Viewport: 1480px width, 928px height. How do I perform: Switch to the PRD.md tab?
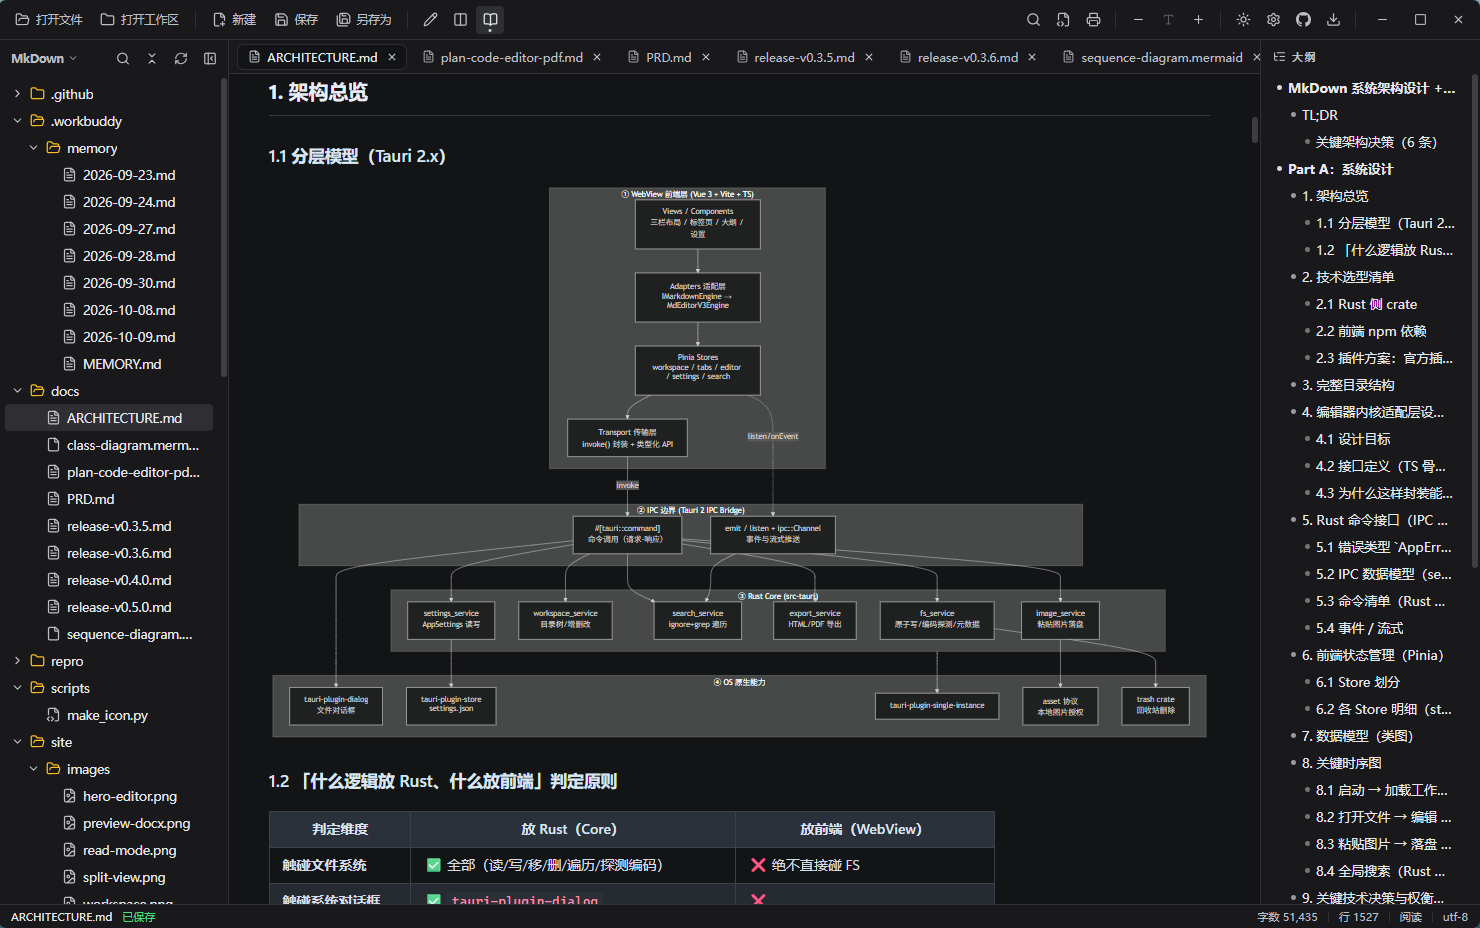669,58
